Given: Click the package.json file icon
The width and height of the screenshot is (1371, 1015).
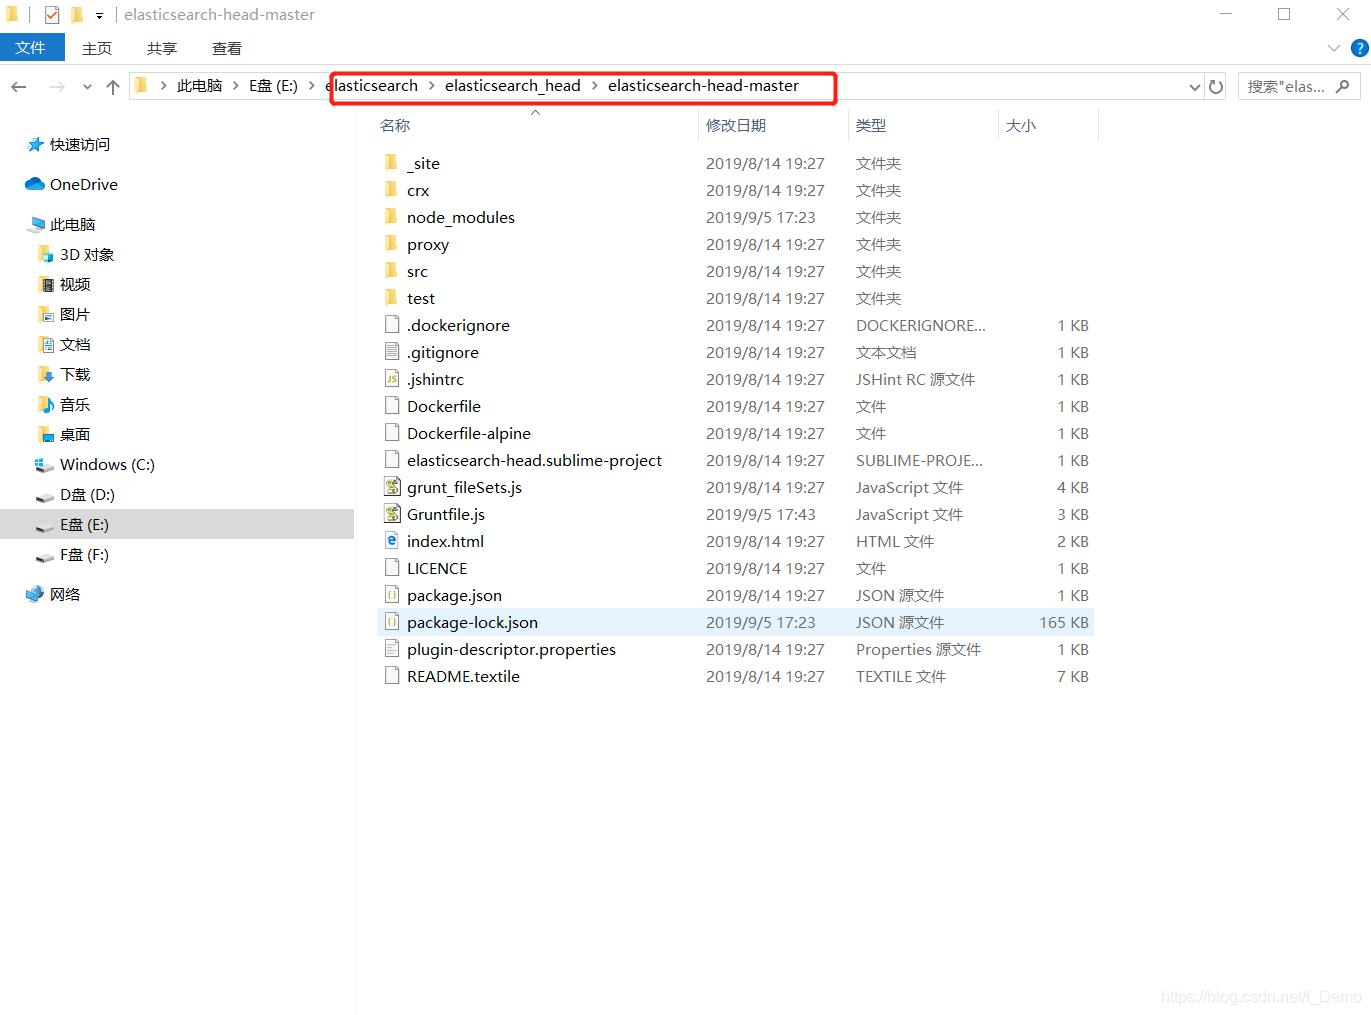Looking at the screenshot, I should point(392,595).
